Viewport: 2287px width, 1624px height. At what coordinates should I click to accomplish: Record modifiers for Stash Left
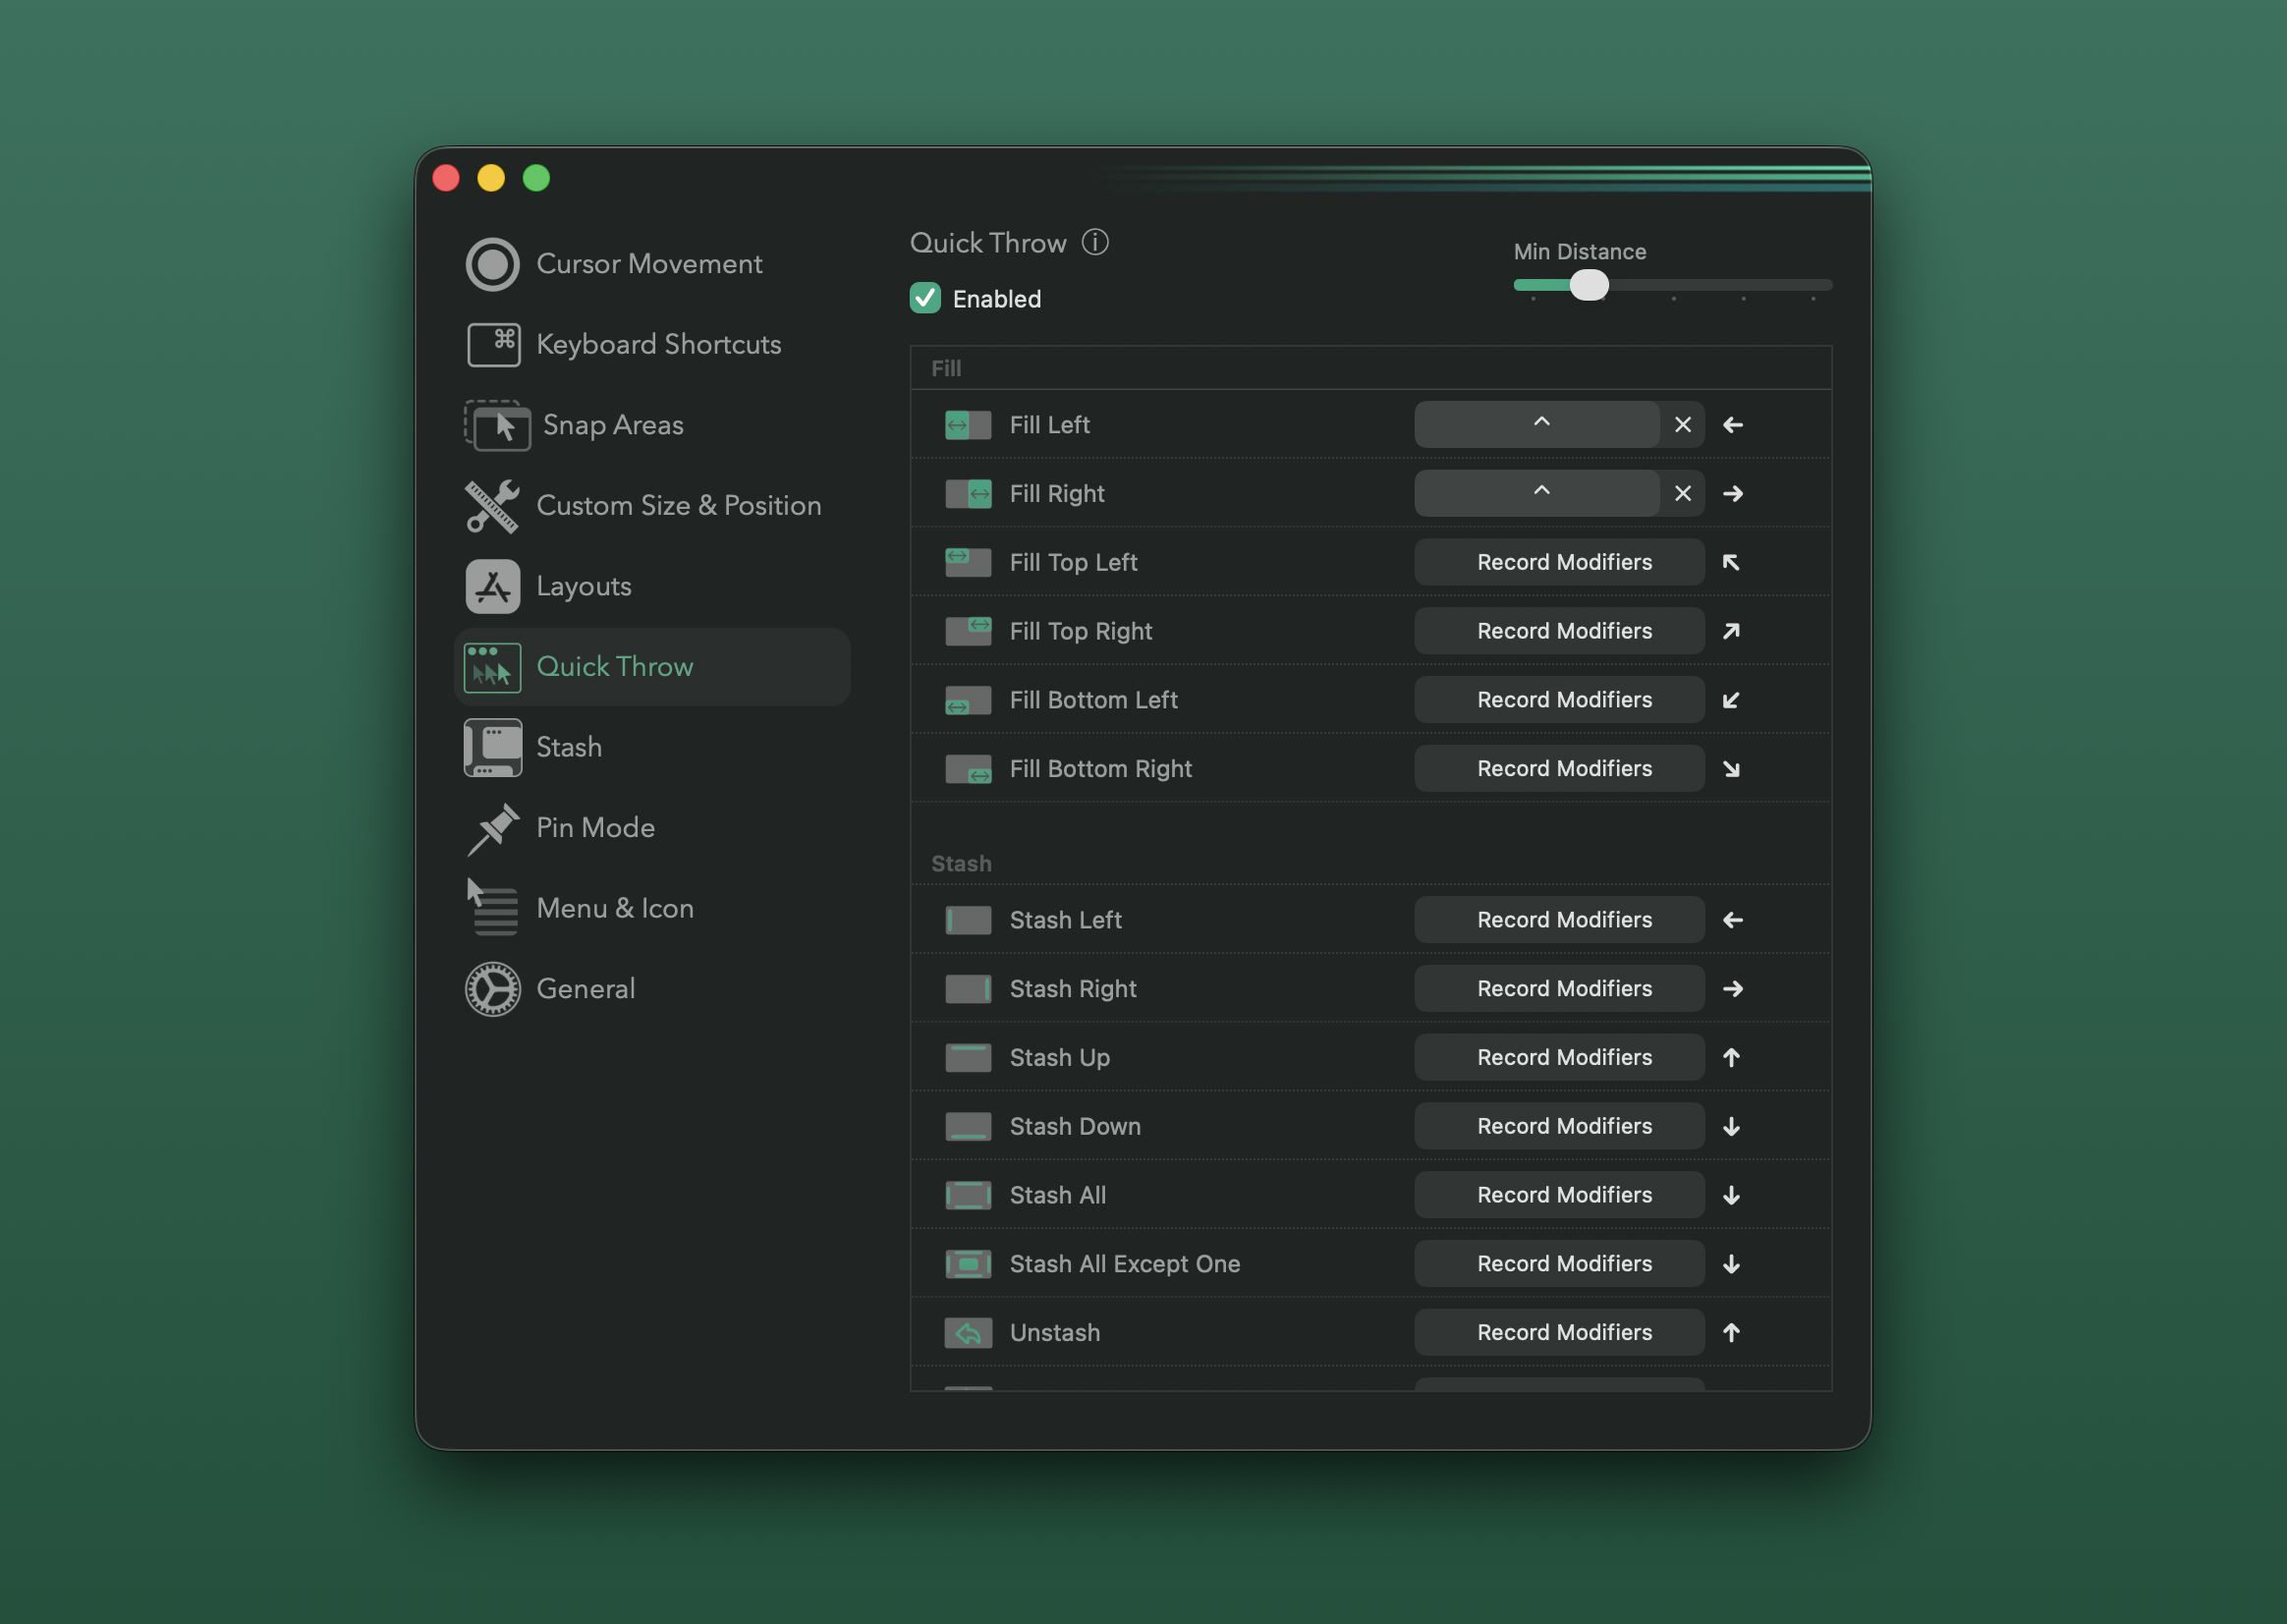1559,920
